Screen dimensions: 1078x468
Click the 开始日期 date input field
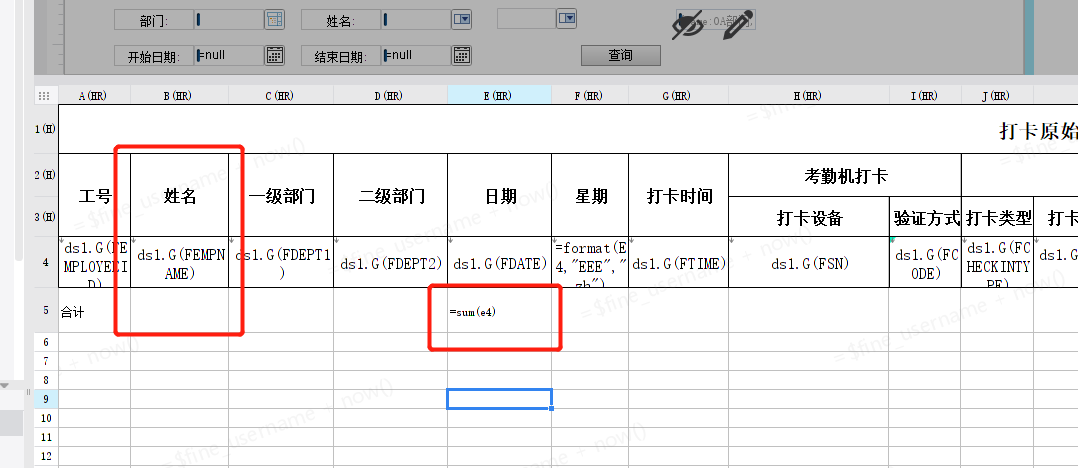(x=229, y=55)
